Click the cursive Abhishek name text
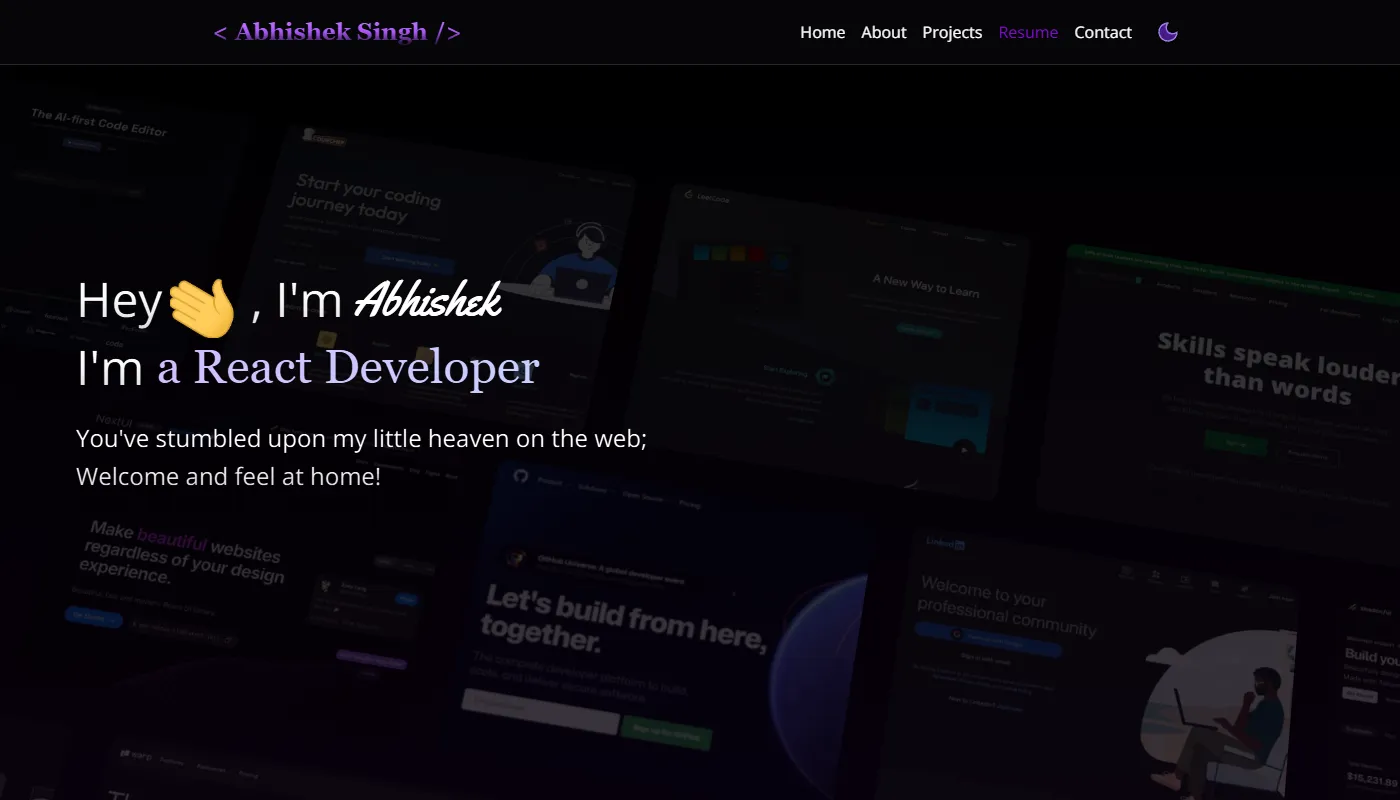Viewport: 1400px width, 800px height. 429,300
